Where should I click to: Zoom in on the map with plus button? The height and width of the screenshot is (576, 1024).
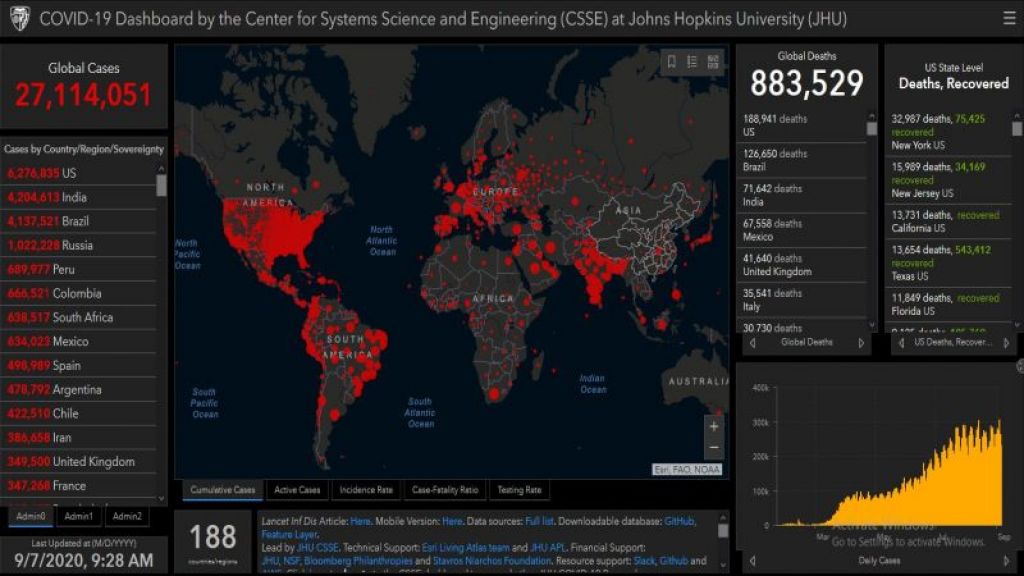tap(713, 427)
